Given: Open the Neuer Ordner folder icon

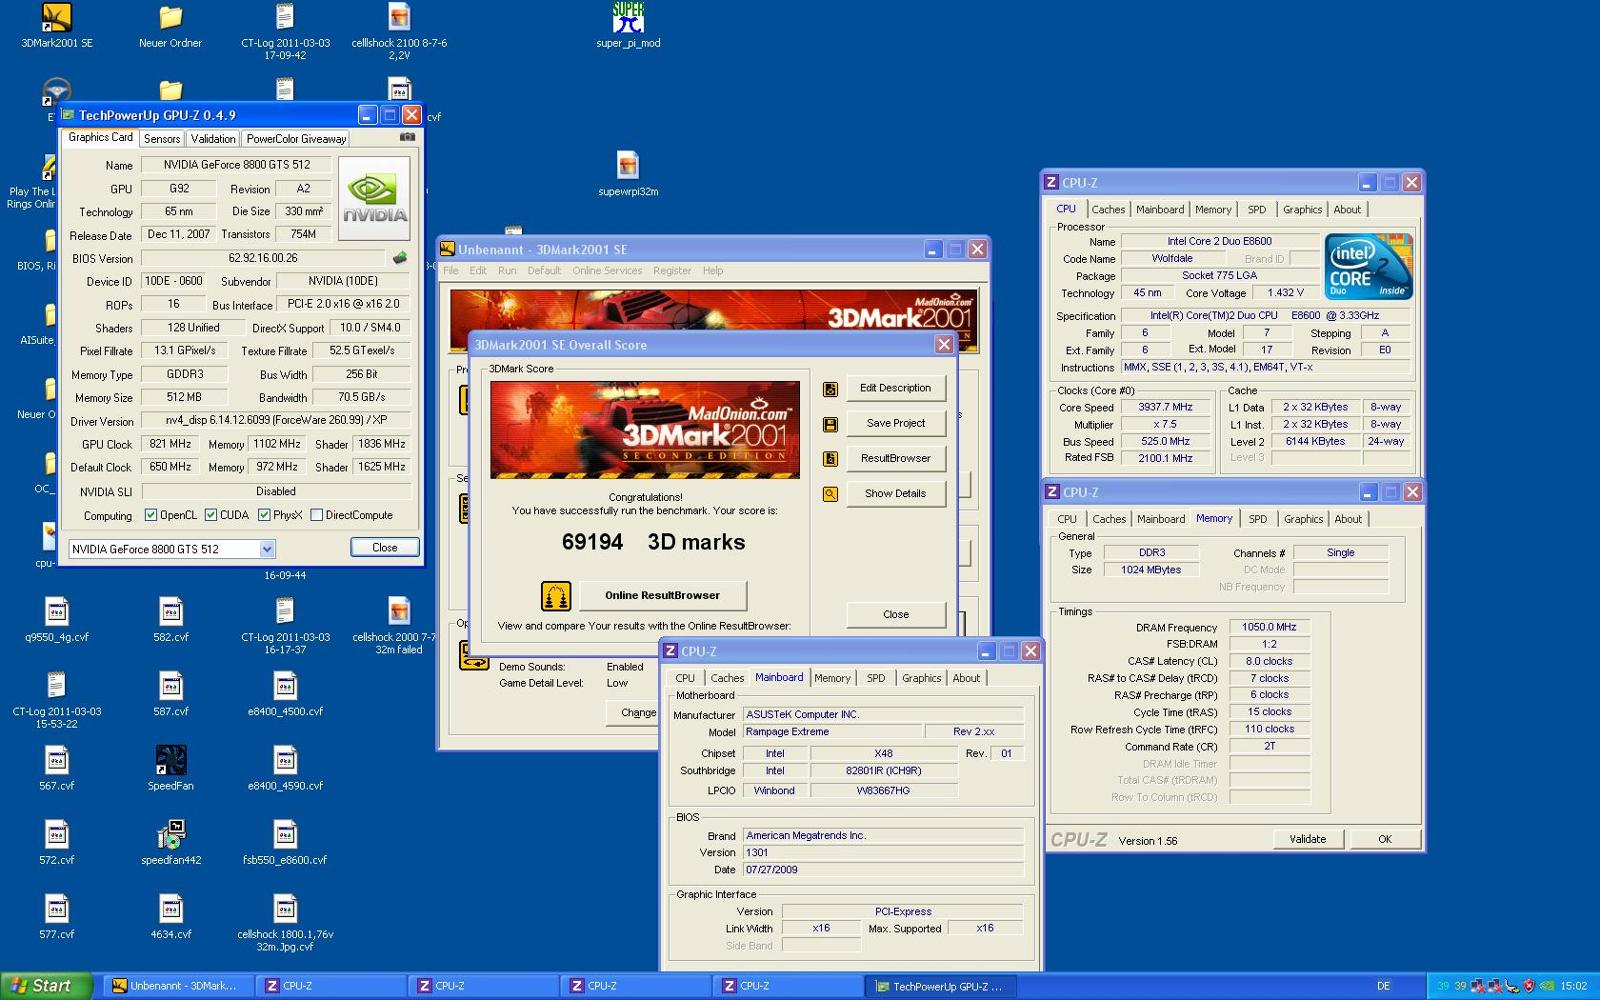Looking at the screenshot, I should (171, 18).
